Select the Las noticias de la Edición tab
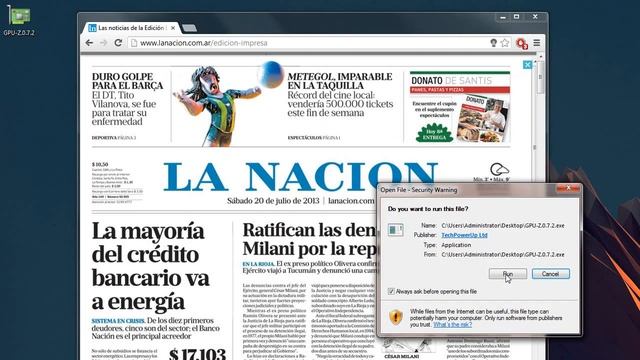This screenshot has width=640, height=360. (131, 28)
